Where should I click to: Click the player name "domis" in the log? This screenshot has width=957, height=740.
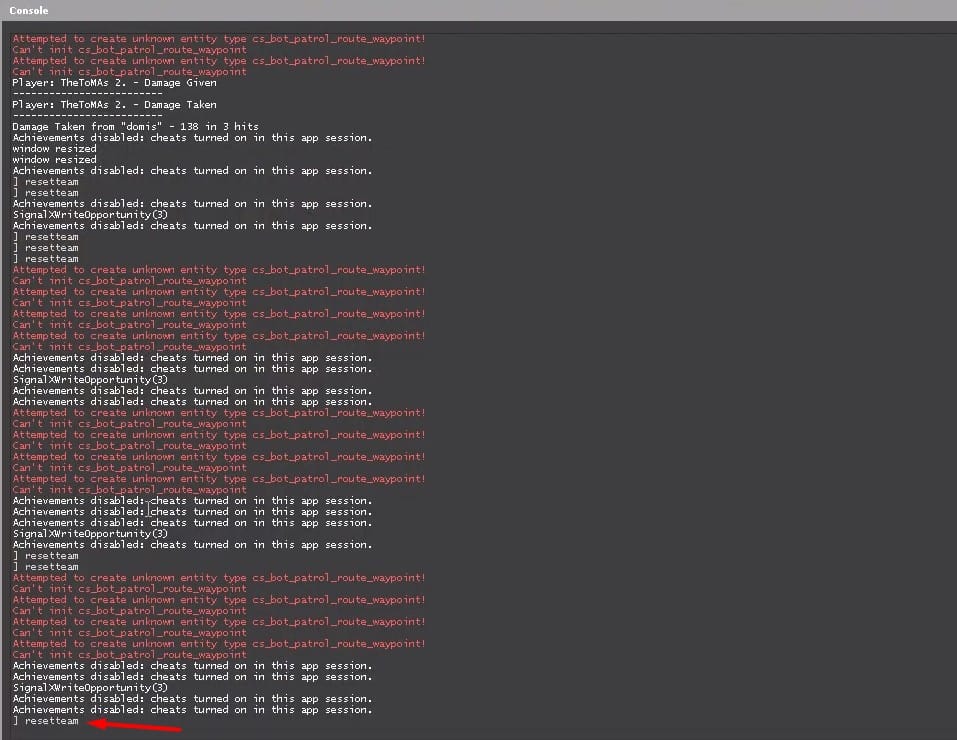point(128,127)
